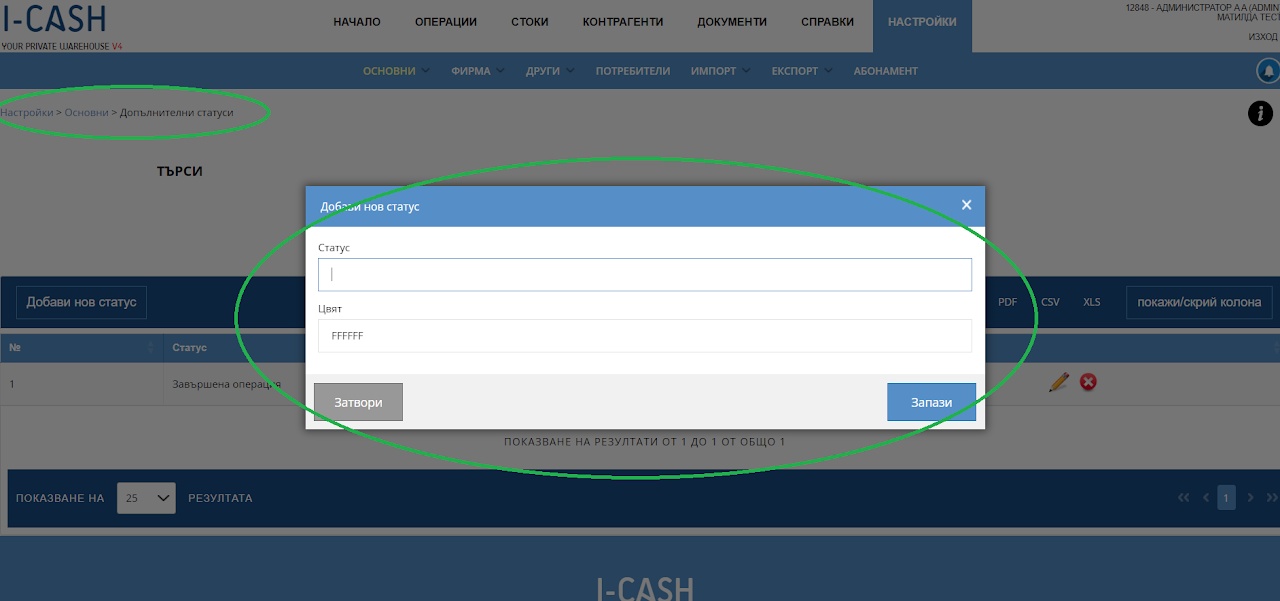Click the Затвори button in the dialog

[358, 402]
